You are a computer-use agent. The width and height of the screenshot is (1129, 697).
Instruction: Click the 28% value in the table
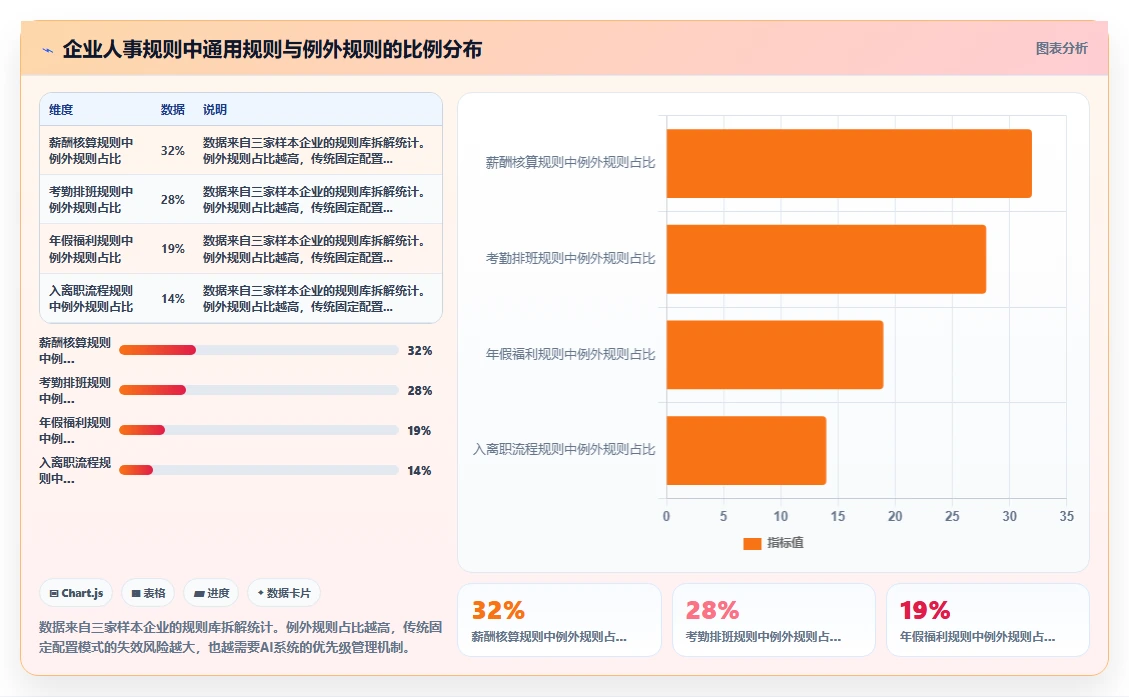173,199
